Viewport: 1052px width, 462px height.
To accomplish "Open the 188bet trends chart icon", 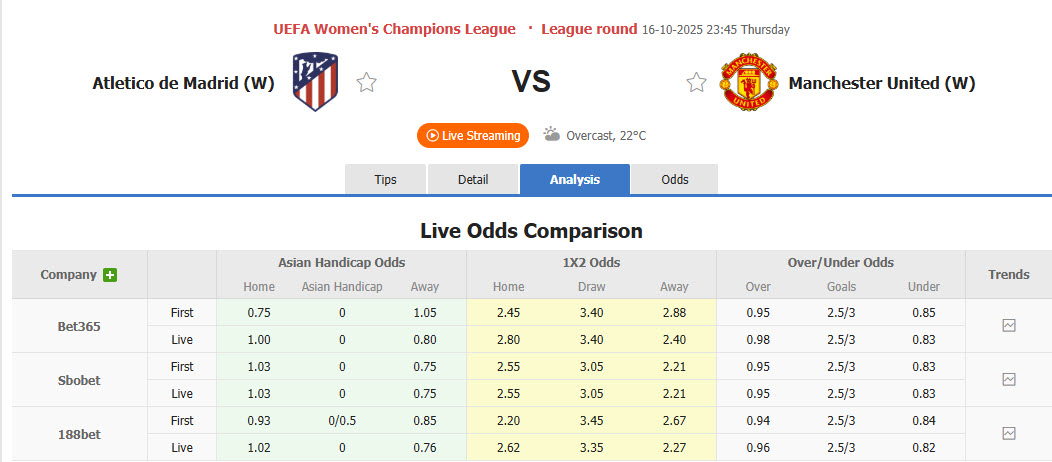I will pos(1009,434).
